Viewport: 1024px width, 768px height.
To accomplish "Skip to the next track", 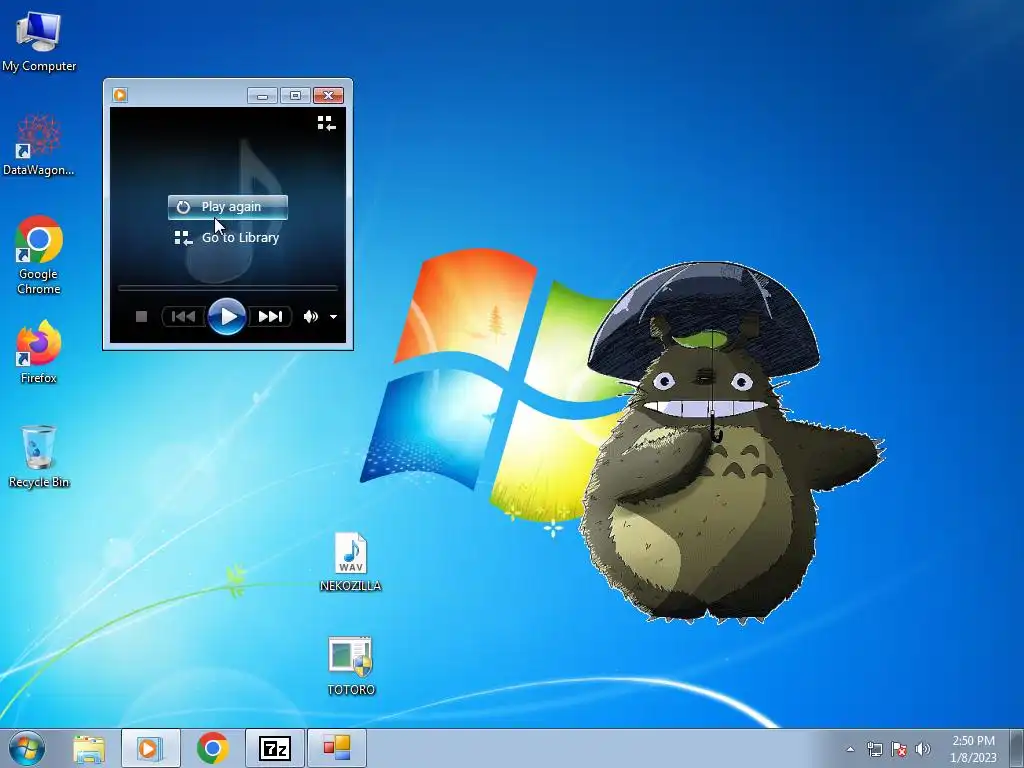I will pos(270,317).
